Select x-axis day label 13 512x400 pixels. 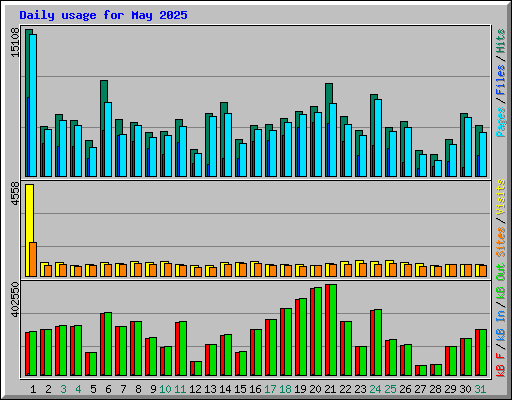[210, 389]
